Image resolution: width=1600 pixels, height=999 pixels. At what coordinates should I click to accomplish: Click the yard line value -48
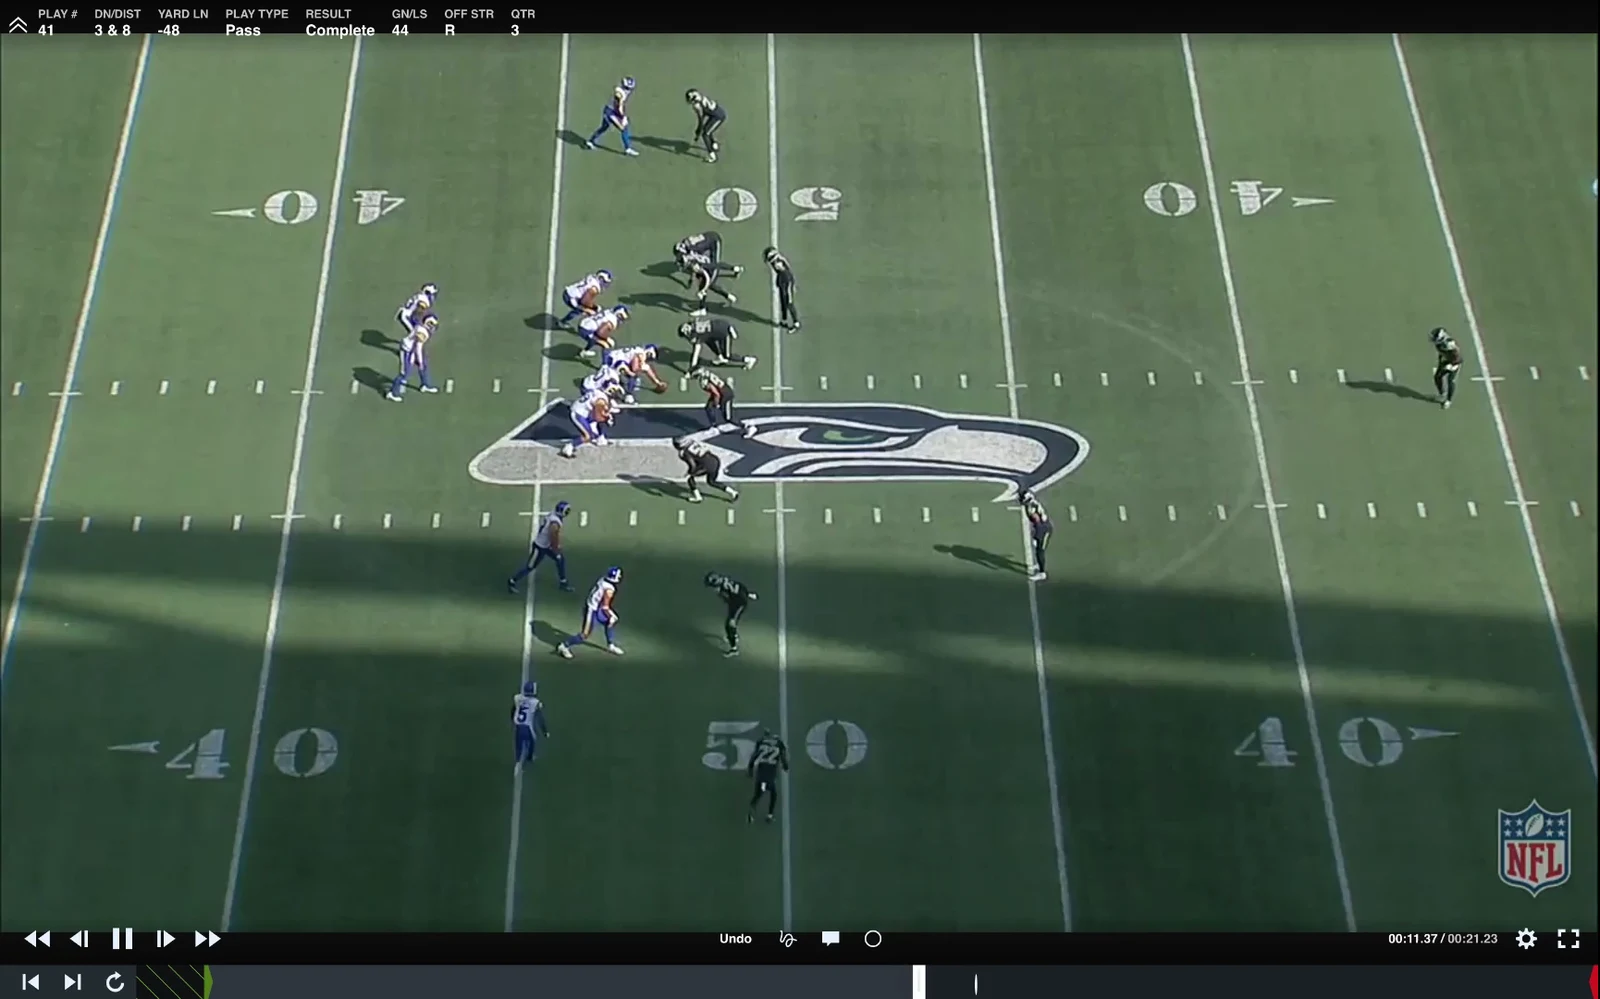(169, 31)
